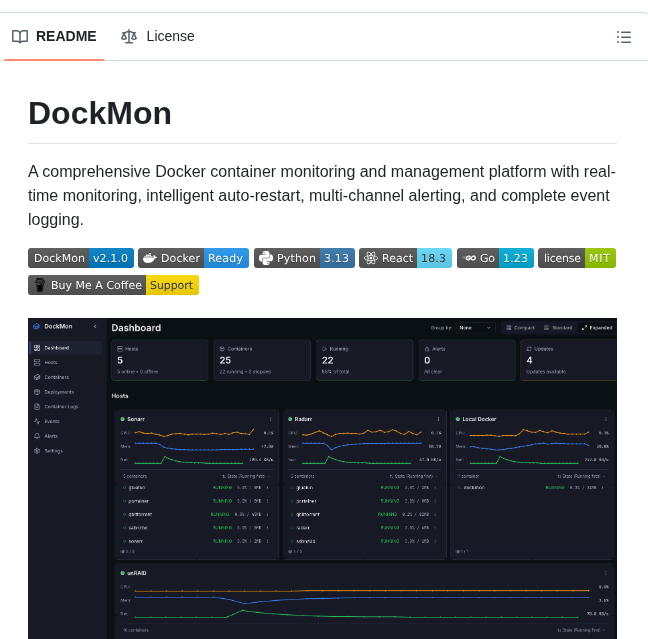The width and height of the screenshot is (648, 639).
Task: Click the Running stat card showing 22
Action: point(364,360)
